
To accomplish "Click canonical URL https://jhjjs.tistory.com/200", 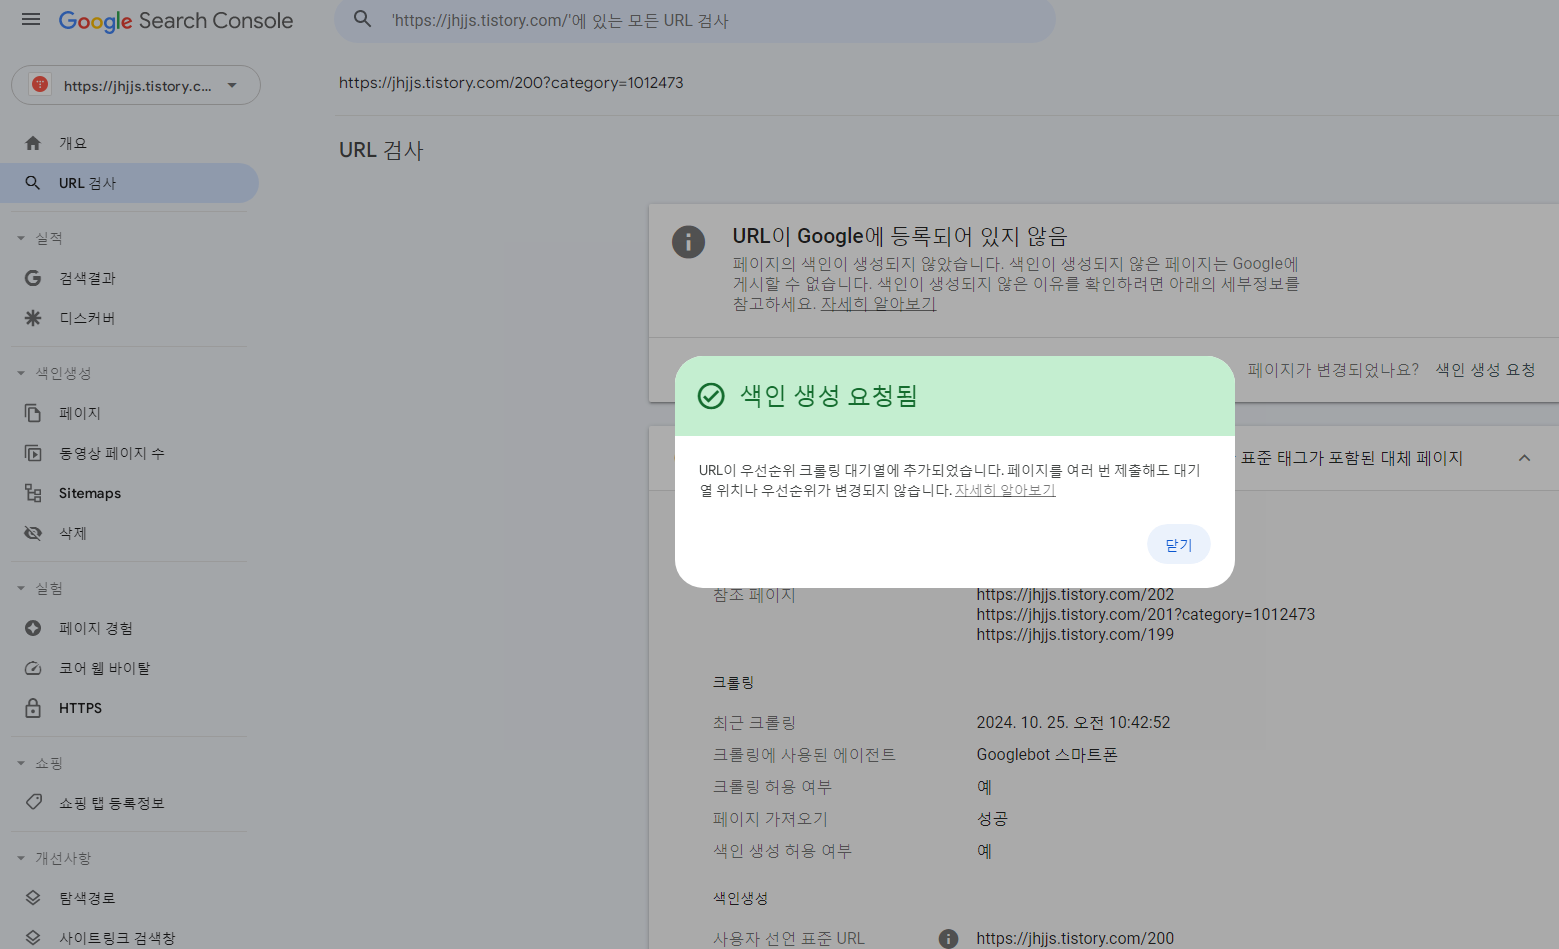I will [x=1075, y=938].
